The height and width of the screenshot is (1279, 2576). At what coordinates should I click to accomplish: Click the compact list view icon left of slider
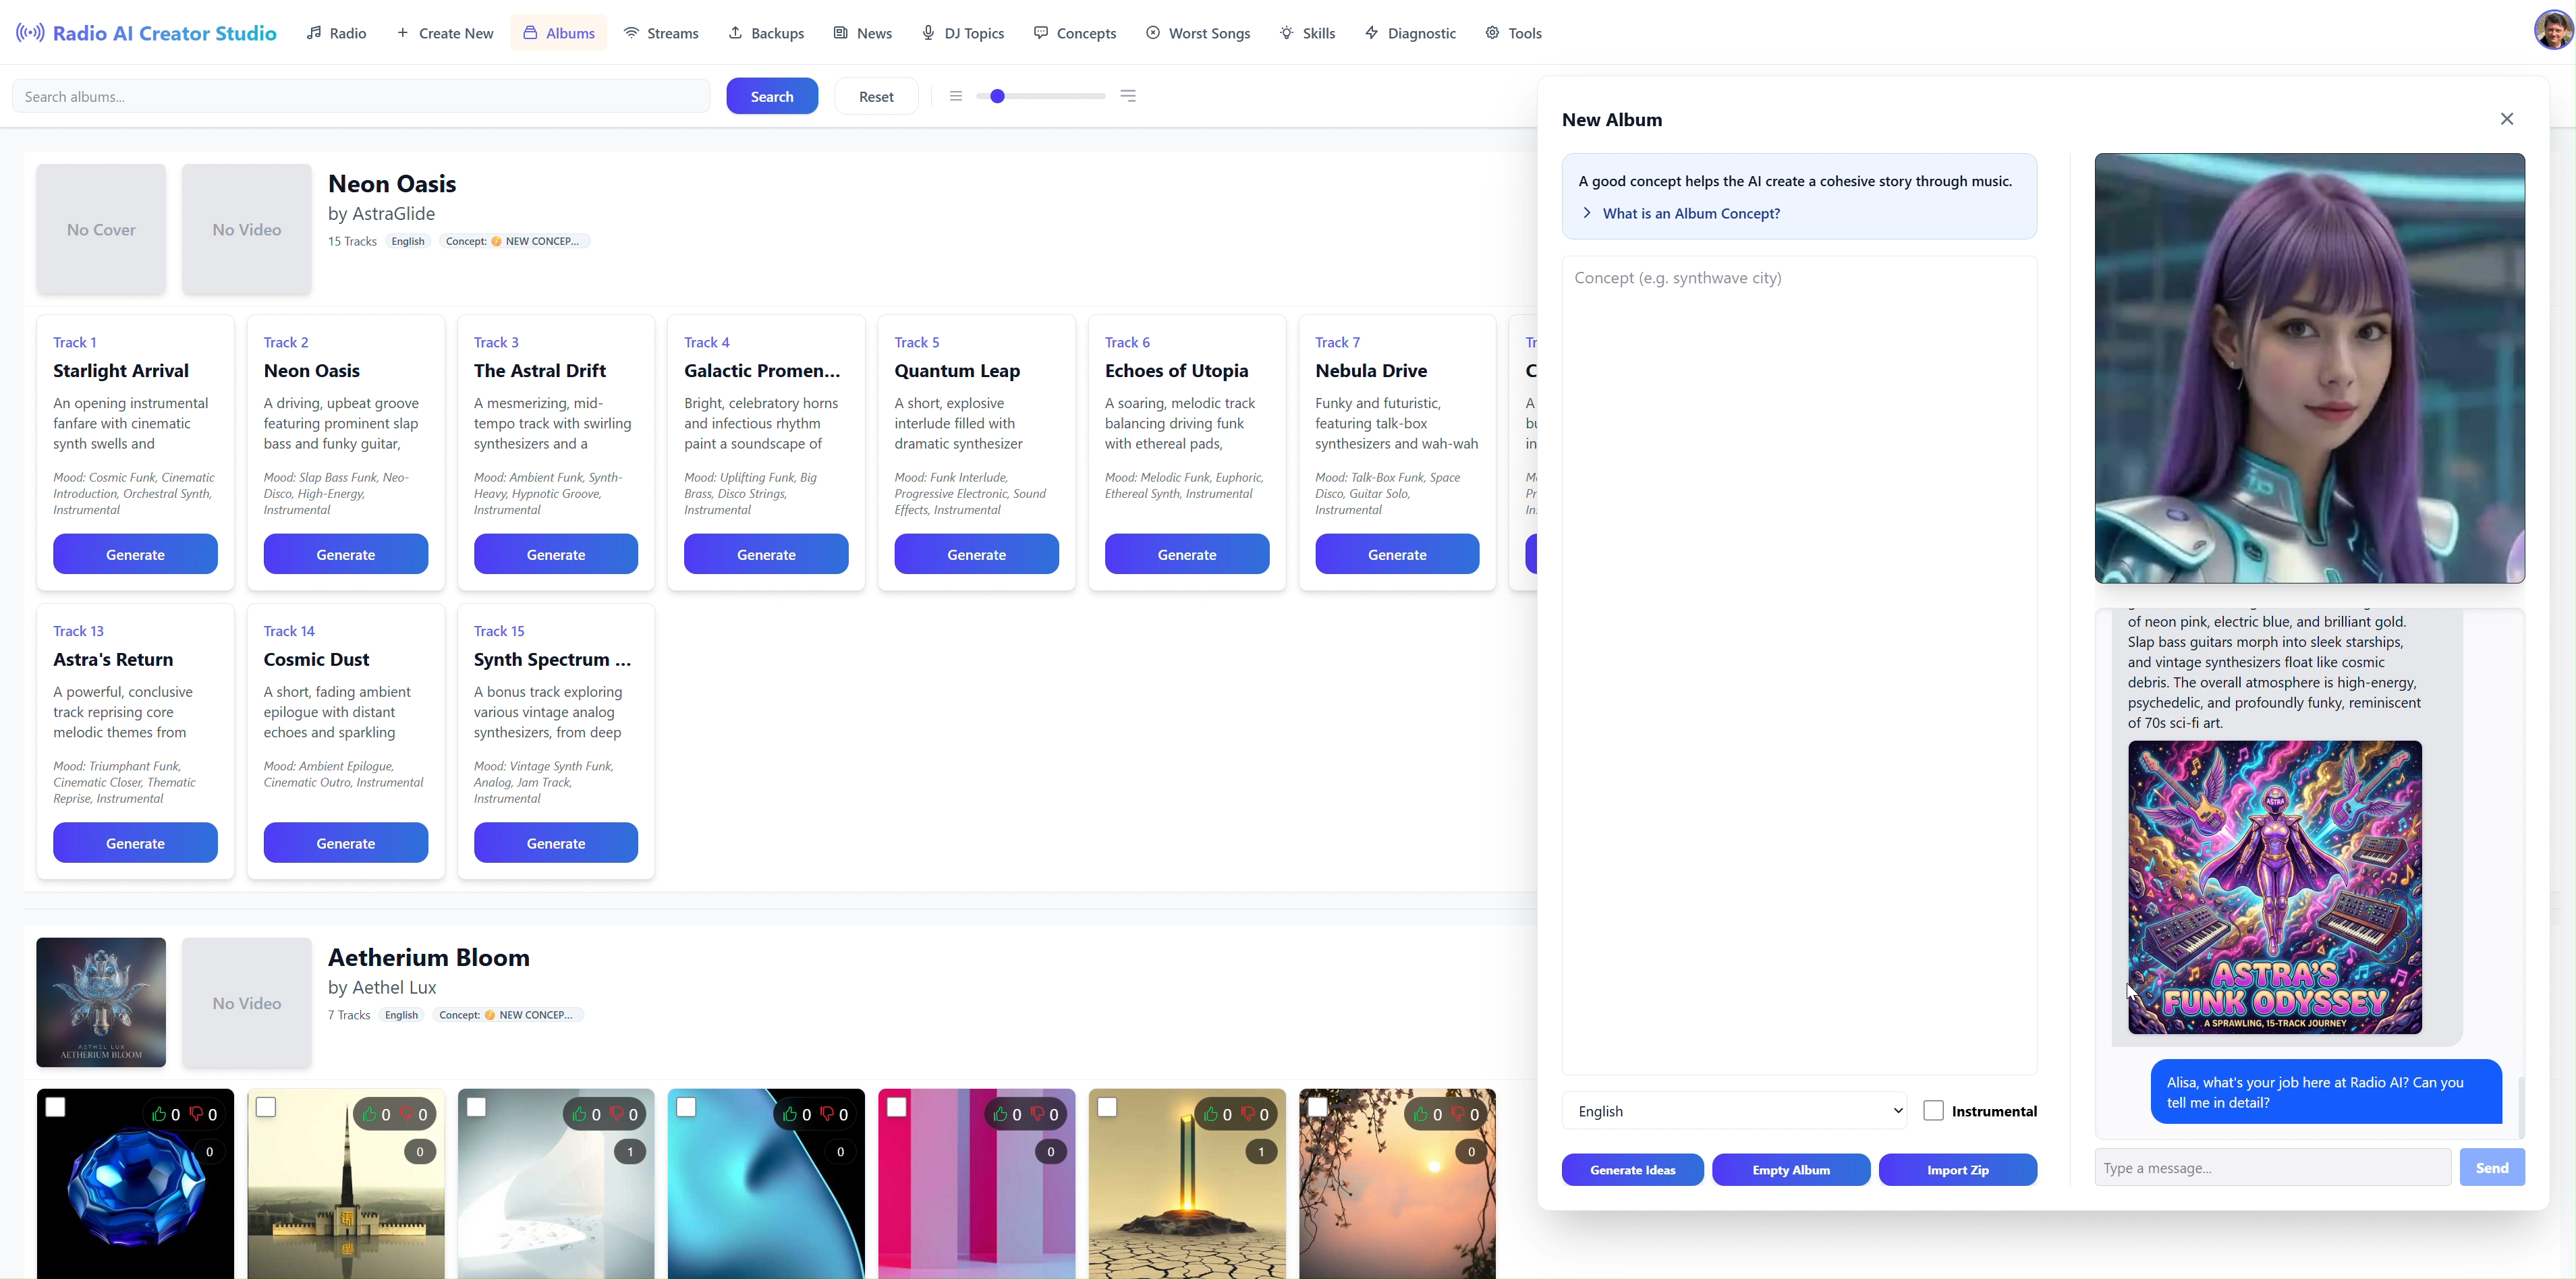tap(955, 96)
